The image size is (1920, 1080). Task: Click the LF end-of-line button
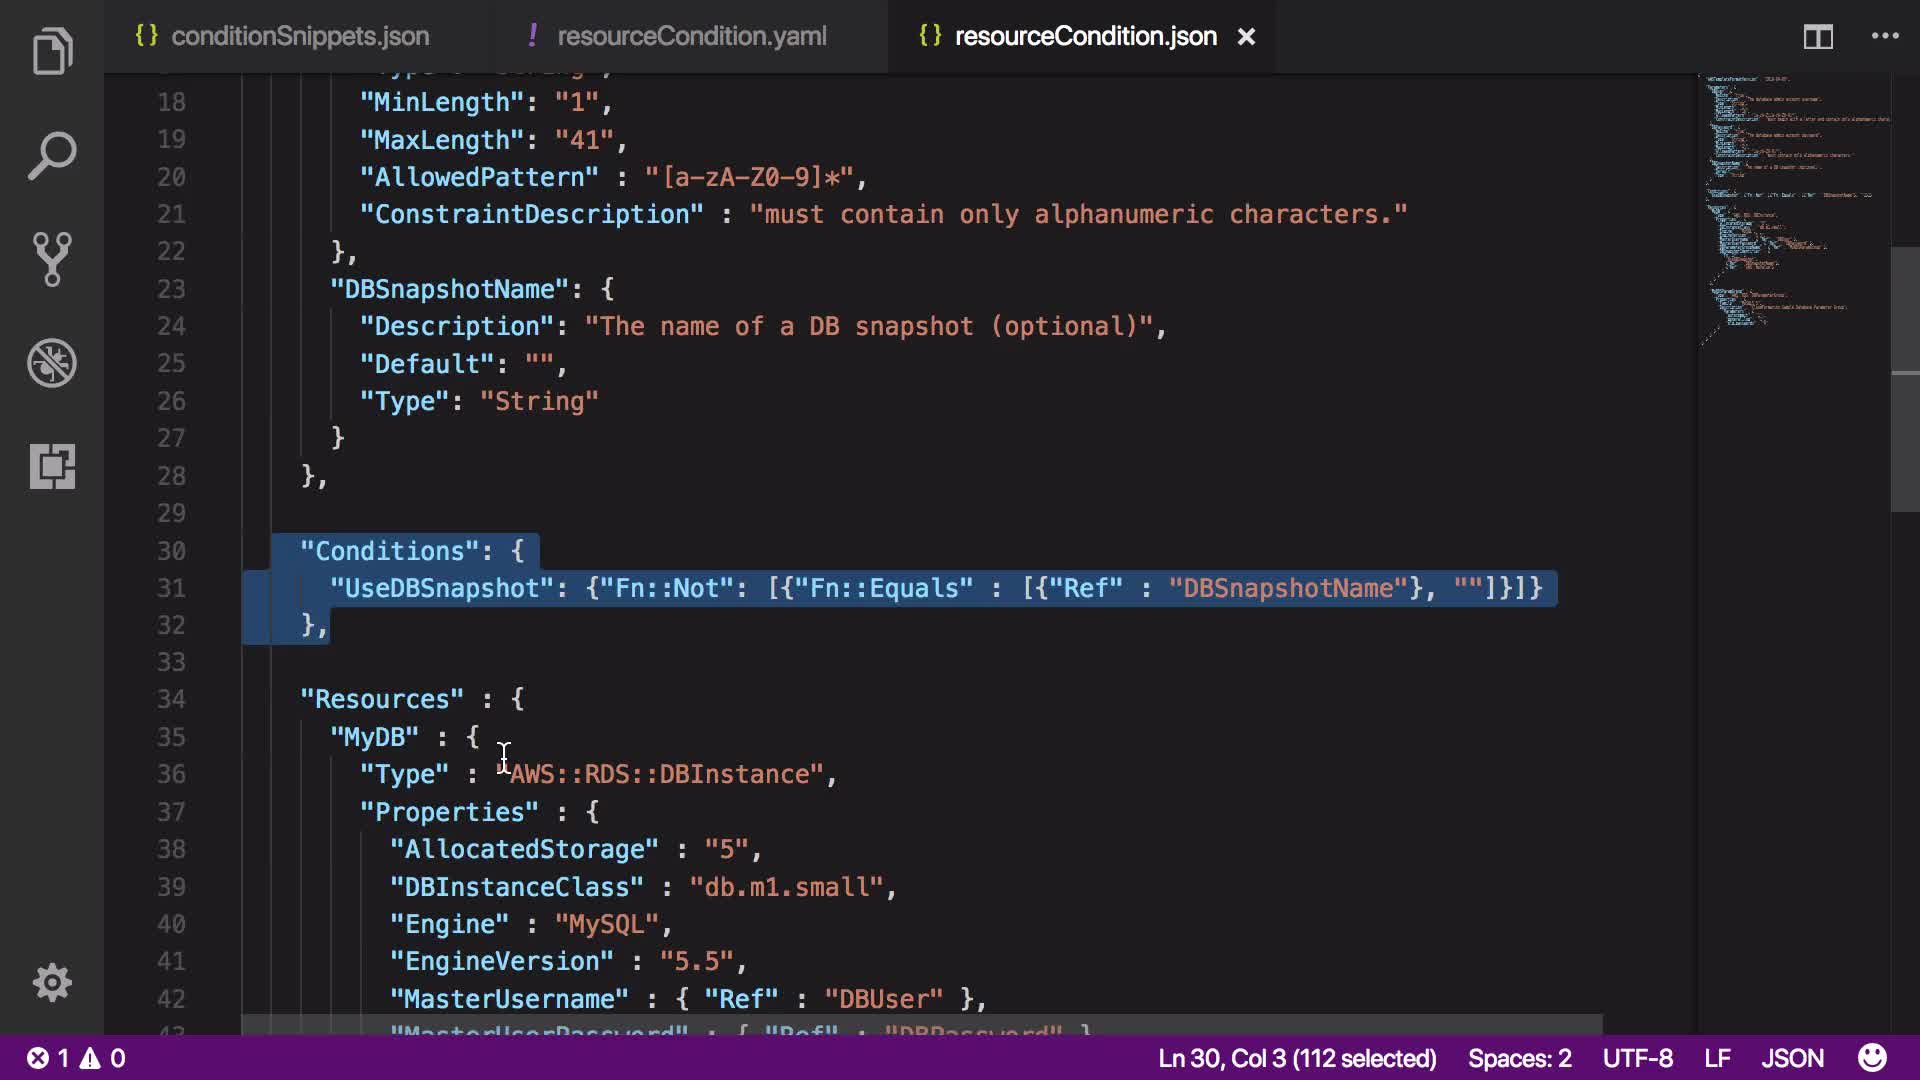click(x=1717, y=1058)
